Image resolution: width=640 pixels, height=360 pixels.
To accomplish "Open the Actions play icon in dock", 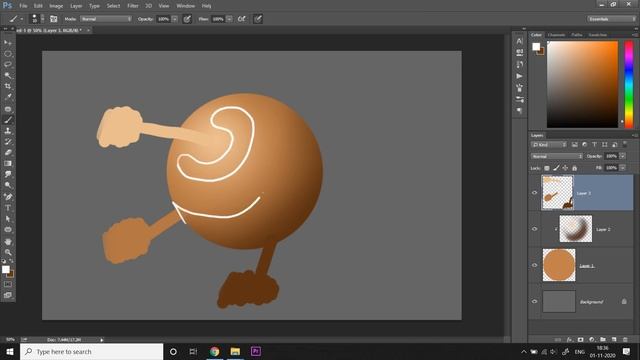I will (519, 76).
